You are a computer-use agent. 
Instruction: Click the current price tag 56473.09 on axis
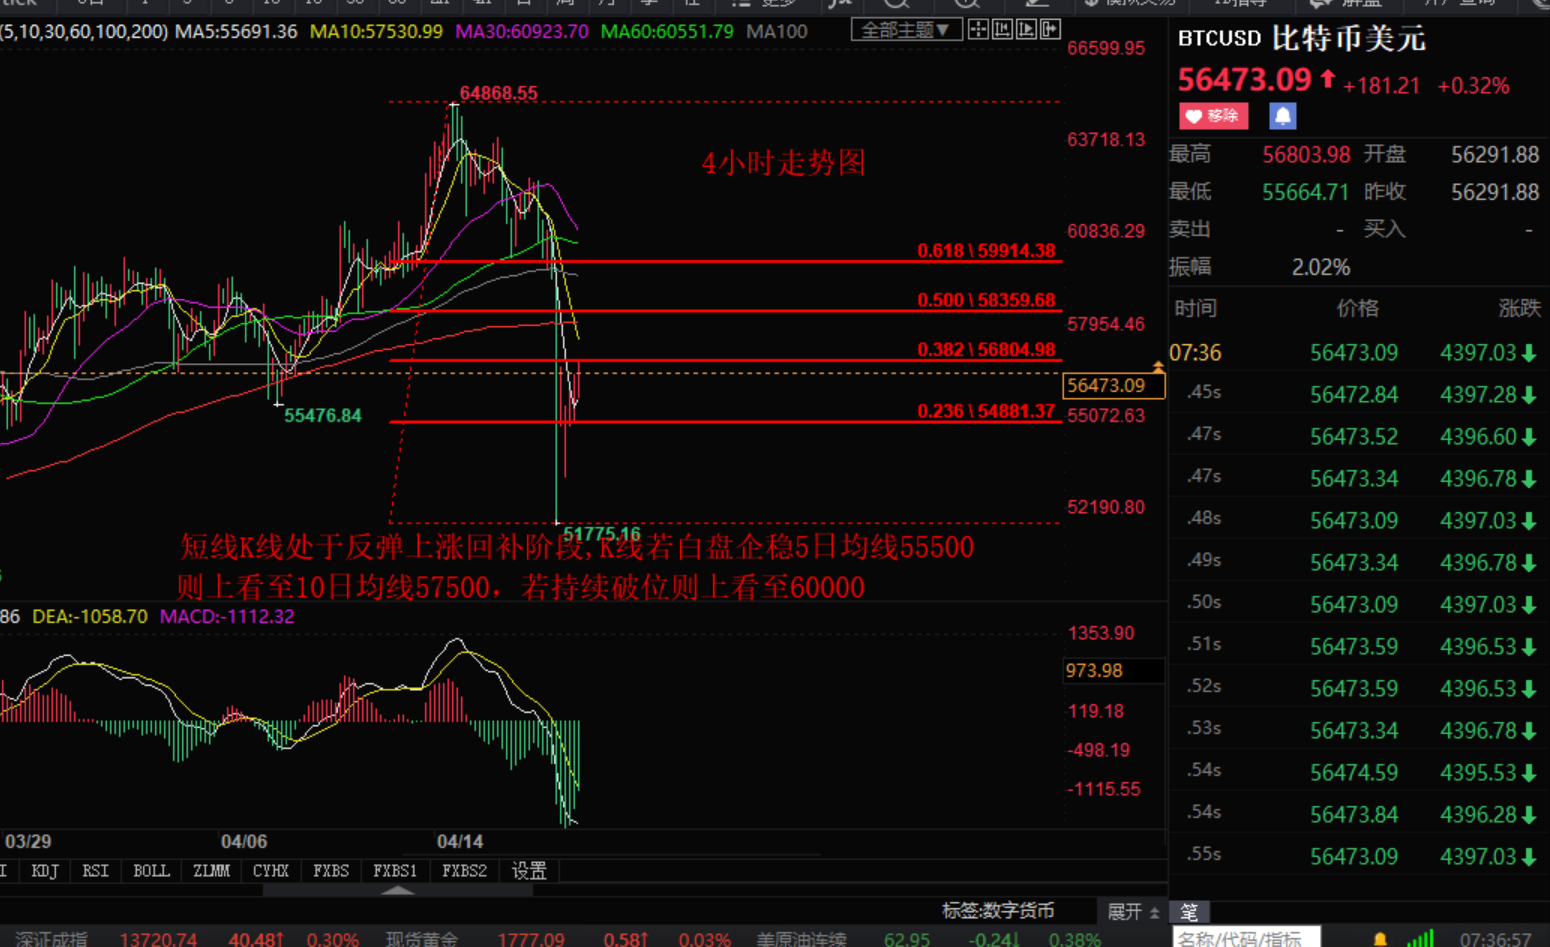[1113, 386]
